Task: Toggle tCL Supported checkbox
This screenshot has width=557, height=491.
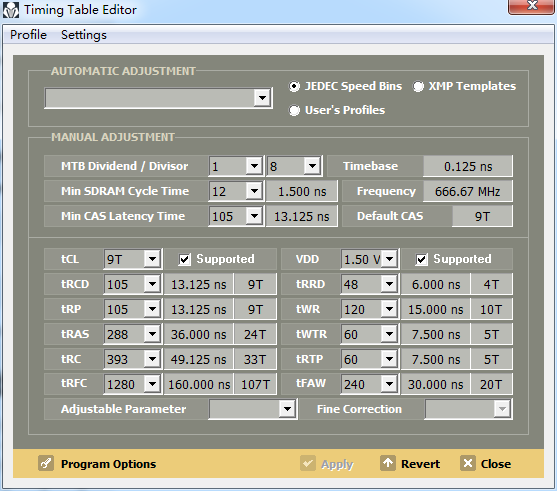Action: click(185, 259)
